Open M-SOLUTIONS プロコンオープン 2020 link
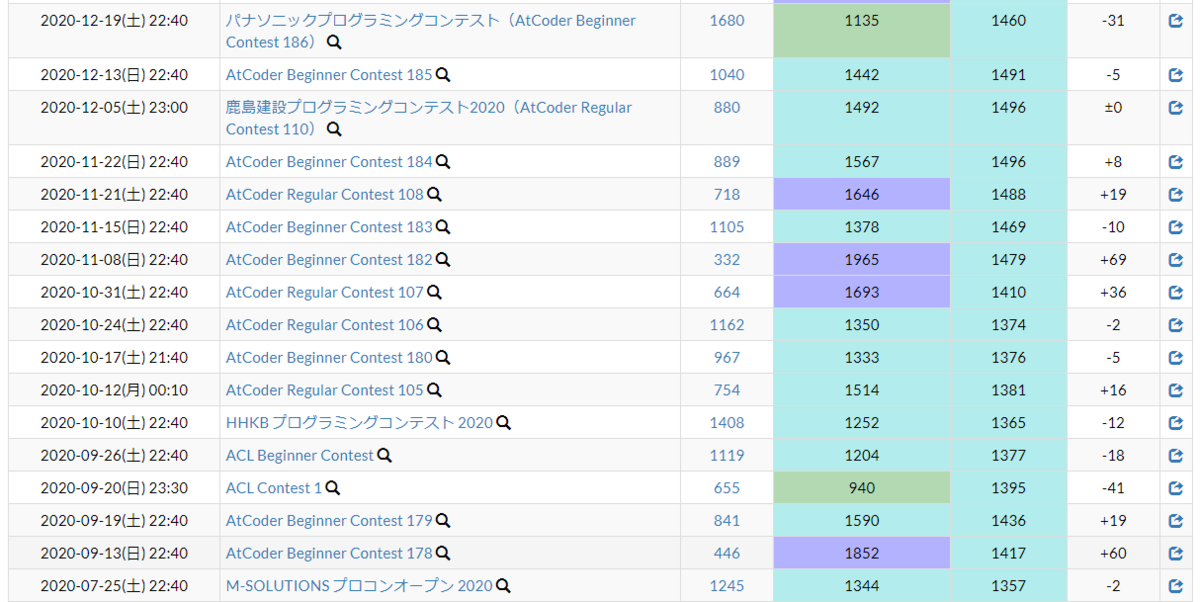 360,586
